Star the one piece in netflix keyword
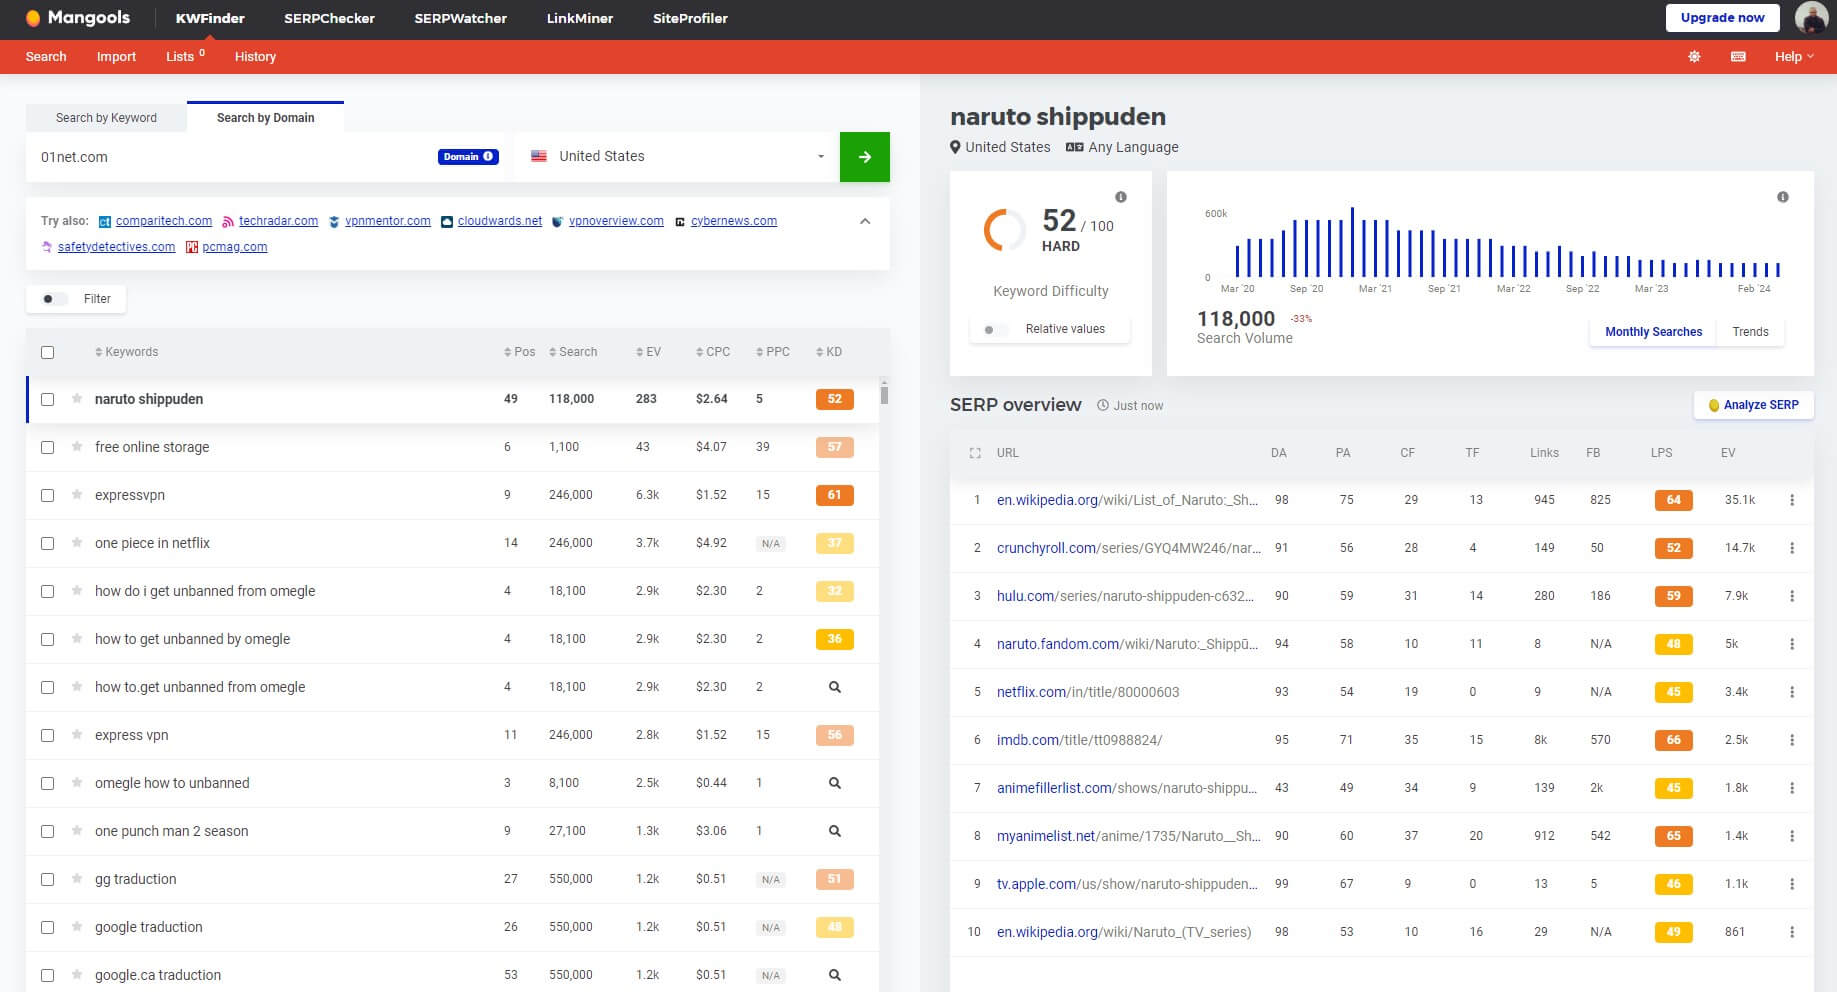The image size is (1837, 992). tap(77, 543)
